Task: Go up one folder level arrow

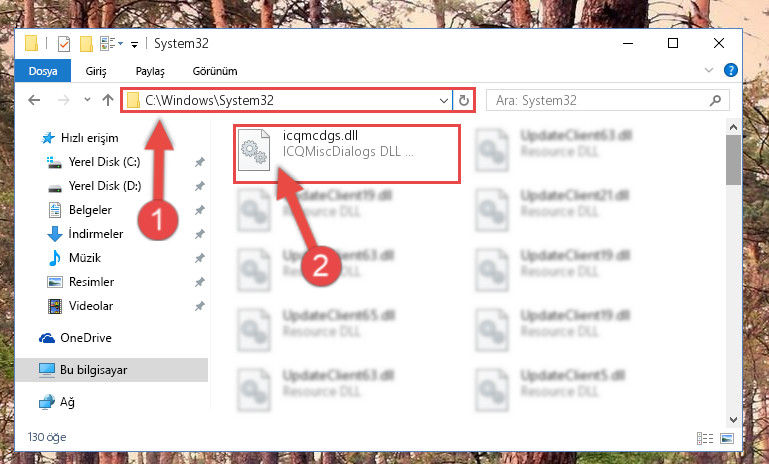Action: (107, 100)
